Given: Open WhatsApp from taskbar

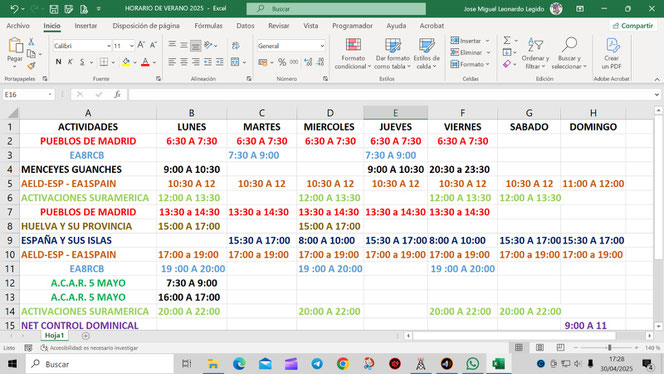Looking at the screenshot, I should [473, 364].
